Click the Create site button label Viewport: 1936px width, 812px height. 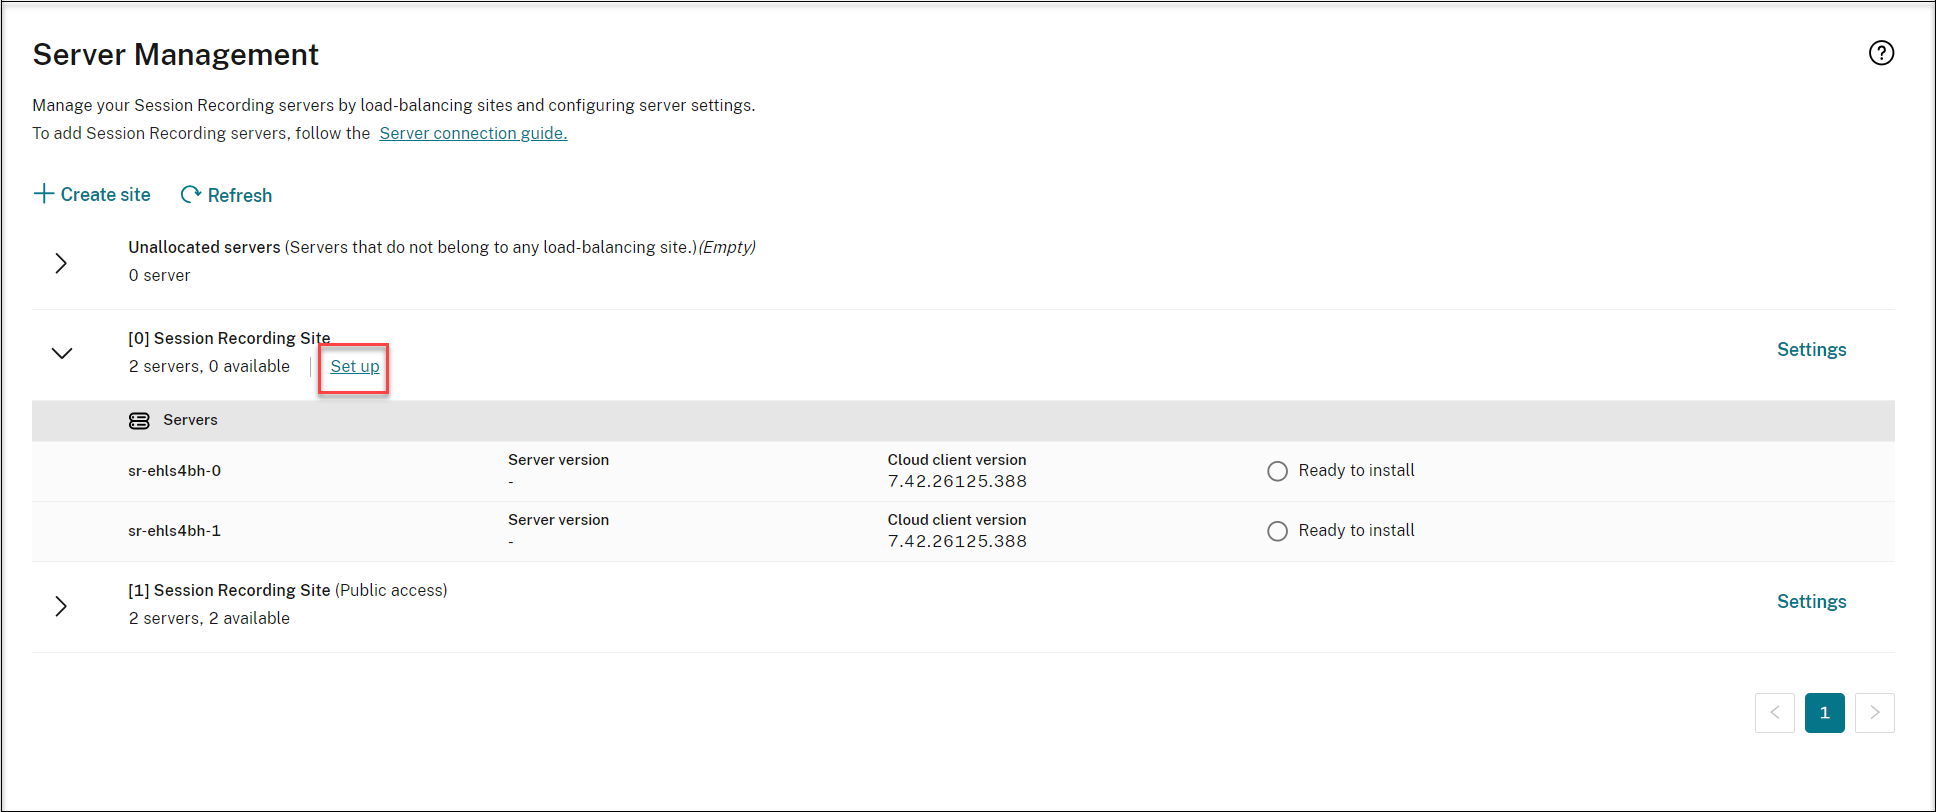click(x=105, y=195)
